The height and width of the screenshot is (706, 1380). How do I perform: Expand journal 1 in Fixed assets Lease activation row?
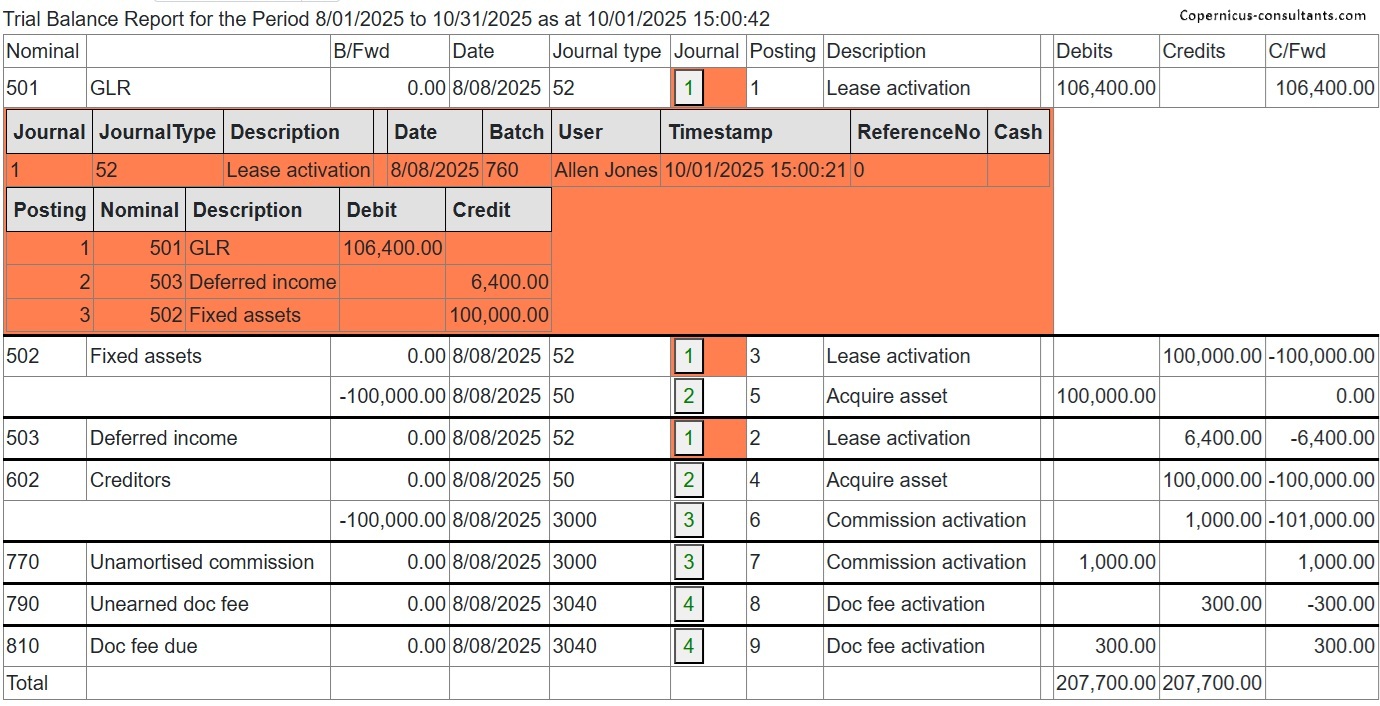coord(689,356)
